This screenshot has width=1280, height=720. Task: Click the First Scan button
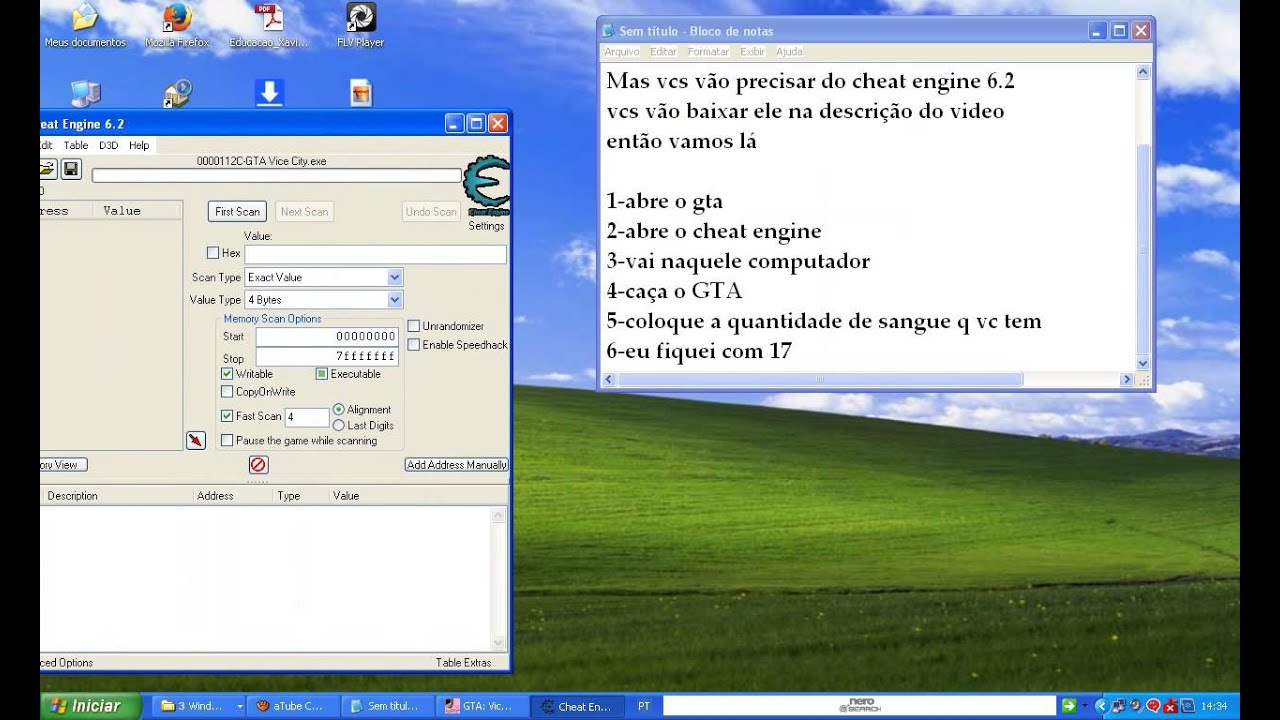(x=237, y=211)
